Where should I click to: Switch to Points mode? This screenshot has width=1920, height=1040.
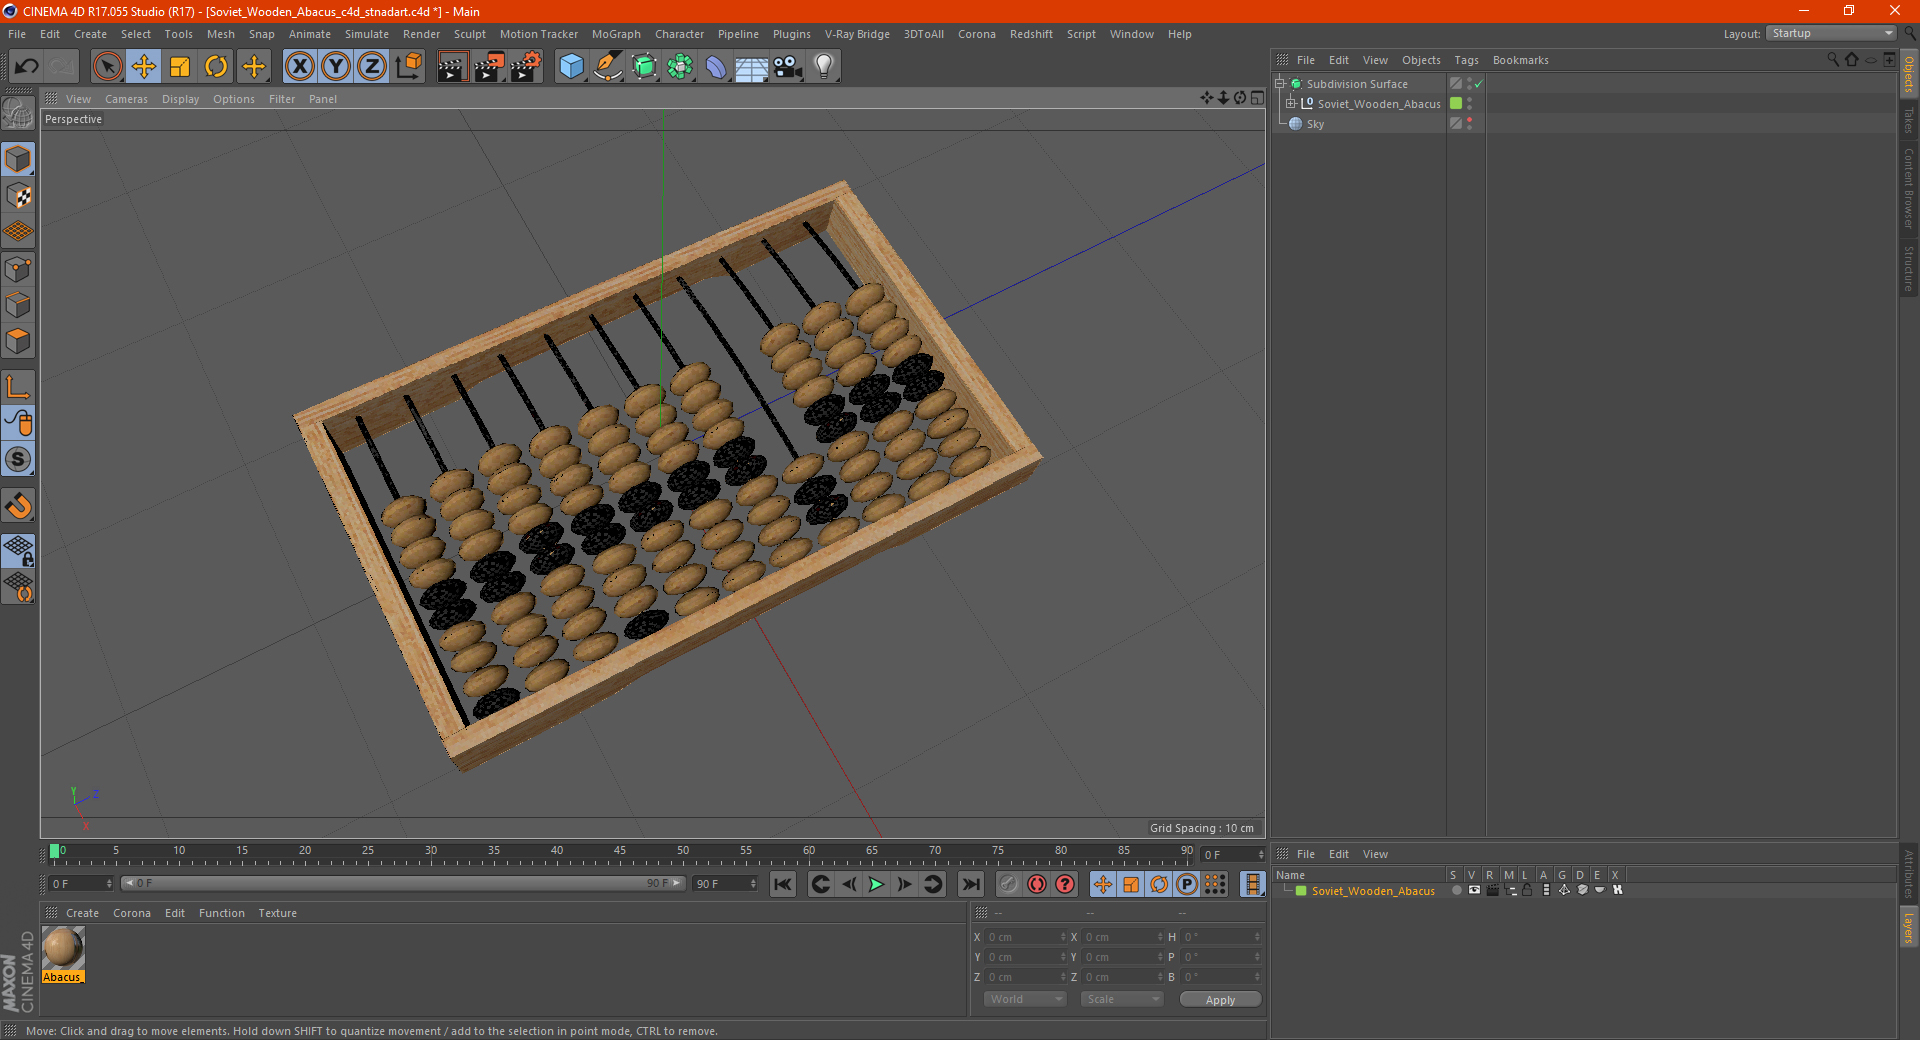pyautogui.click(x=18, y=269)
